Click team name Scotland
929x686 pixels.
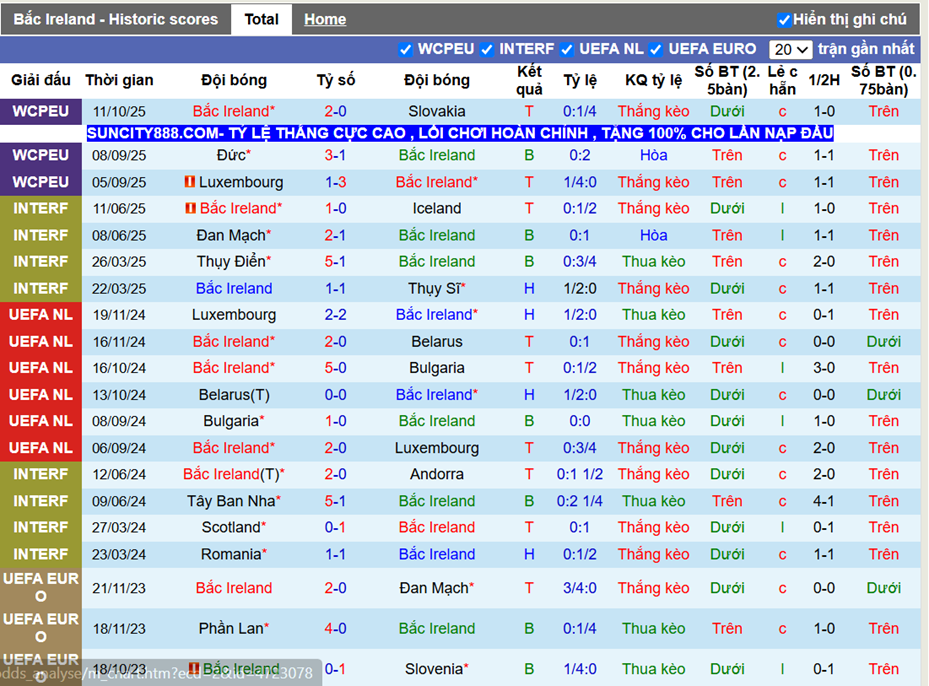tap(233, 527)
